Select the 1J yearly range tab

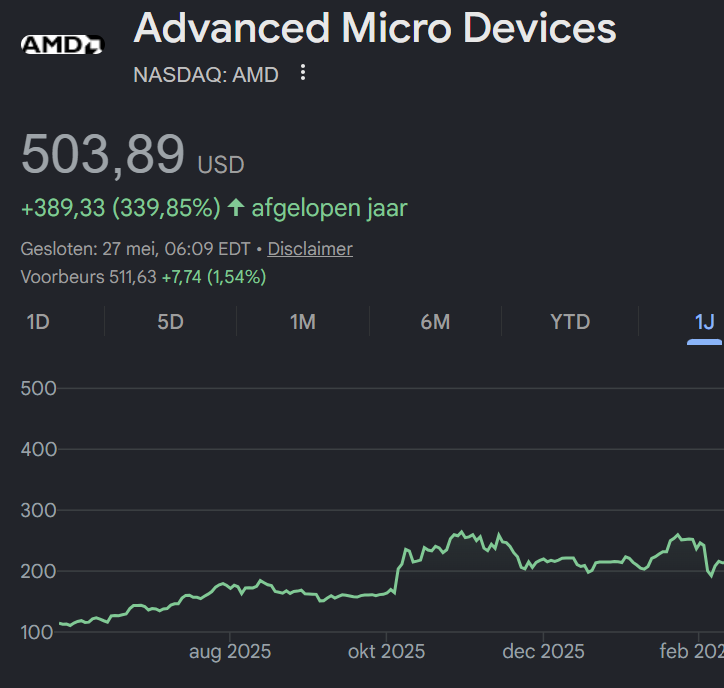705,322
